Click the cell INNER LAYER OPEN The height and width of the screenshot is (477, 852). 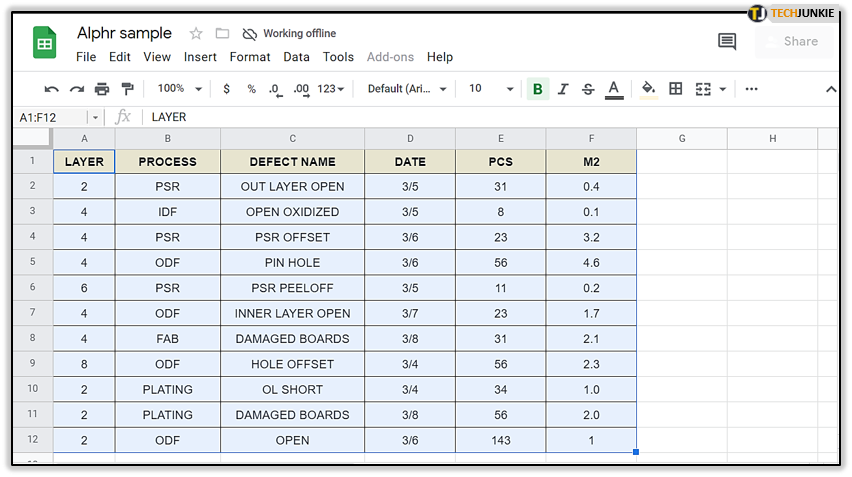[x=292, y=313]
